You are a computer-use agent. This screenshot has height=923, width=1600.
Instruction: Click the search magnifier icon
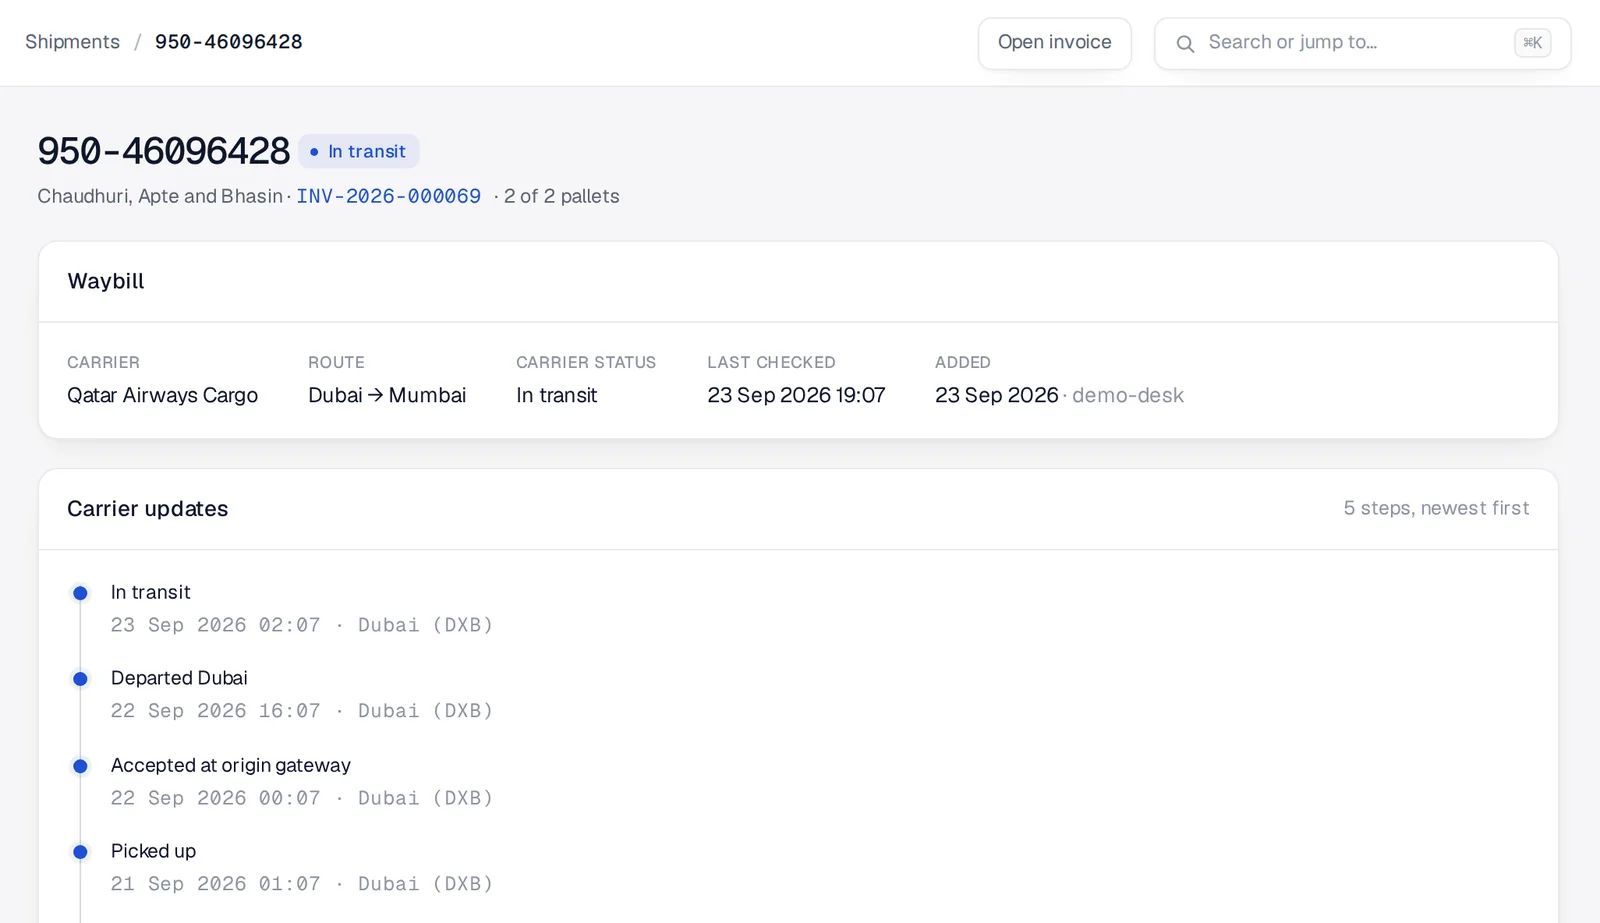click(x=1185, y=43)
